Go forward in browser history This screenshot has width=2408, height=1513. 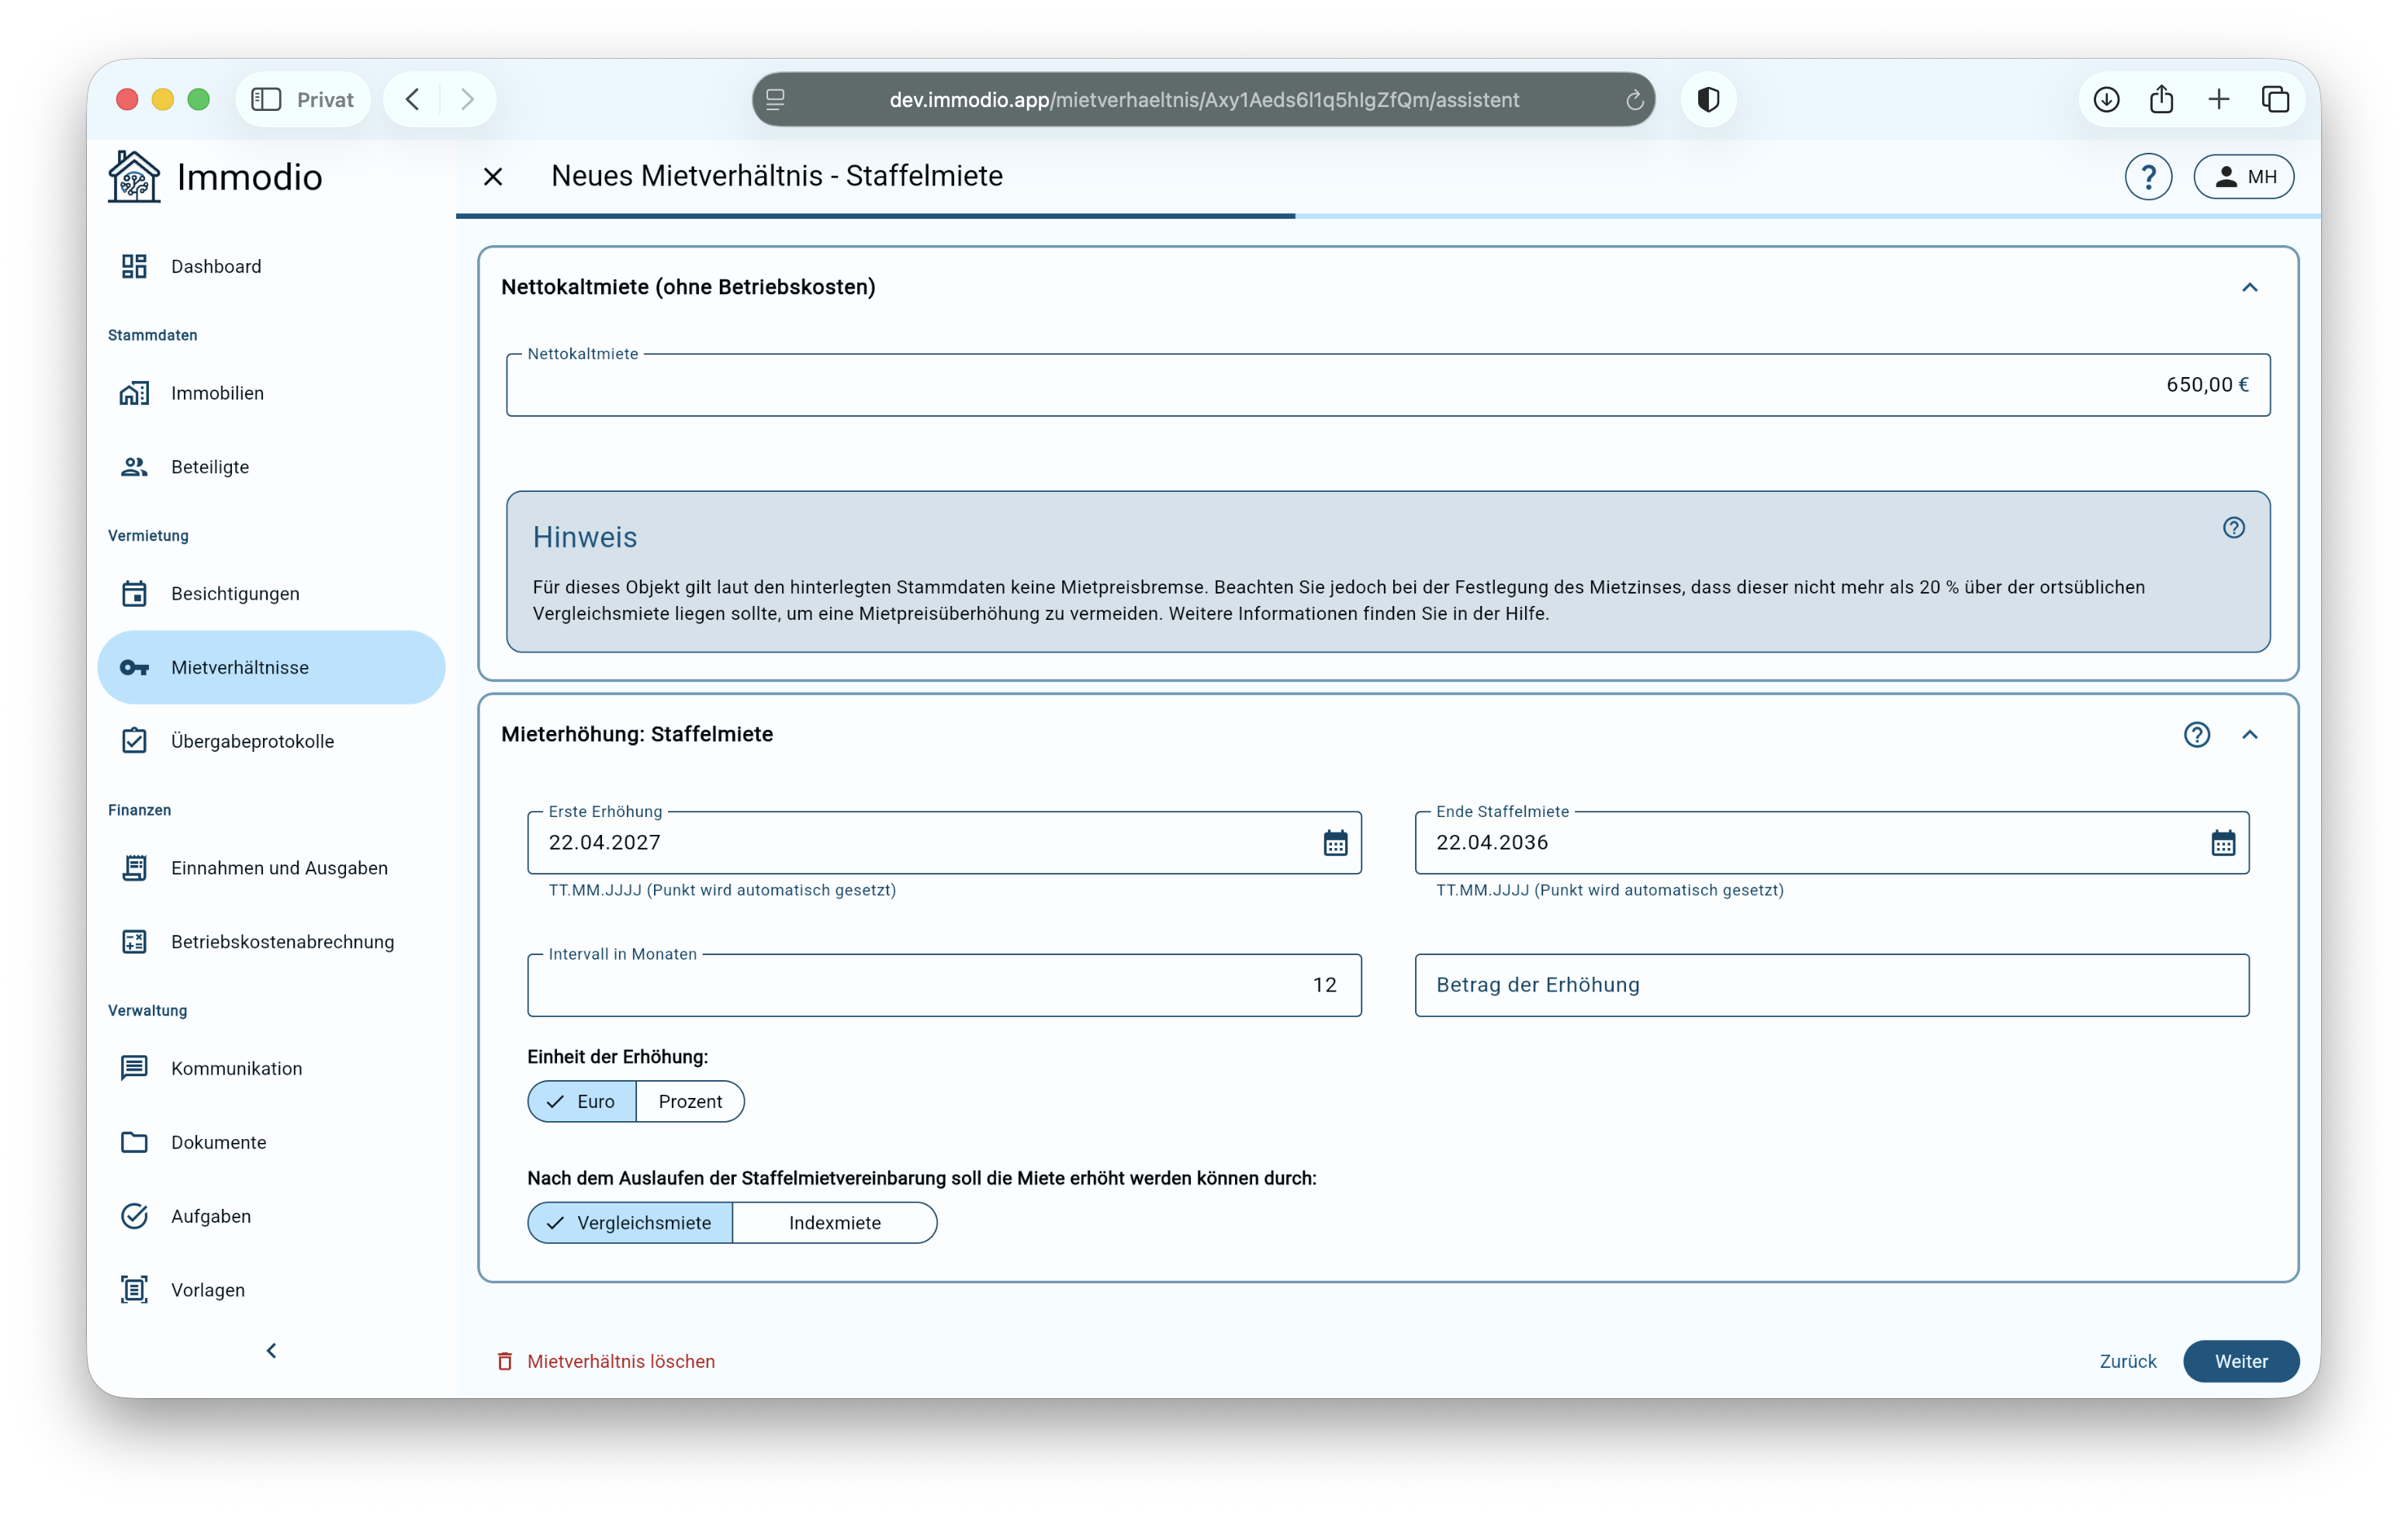tap(467, 99)
